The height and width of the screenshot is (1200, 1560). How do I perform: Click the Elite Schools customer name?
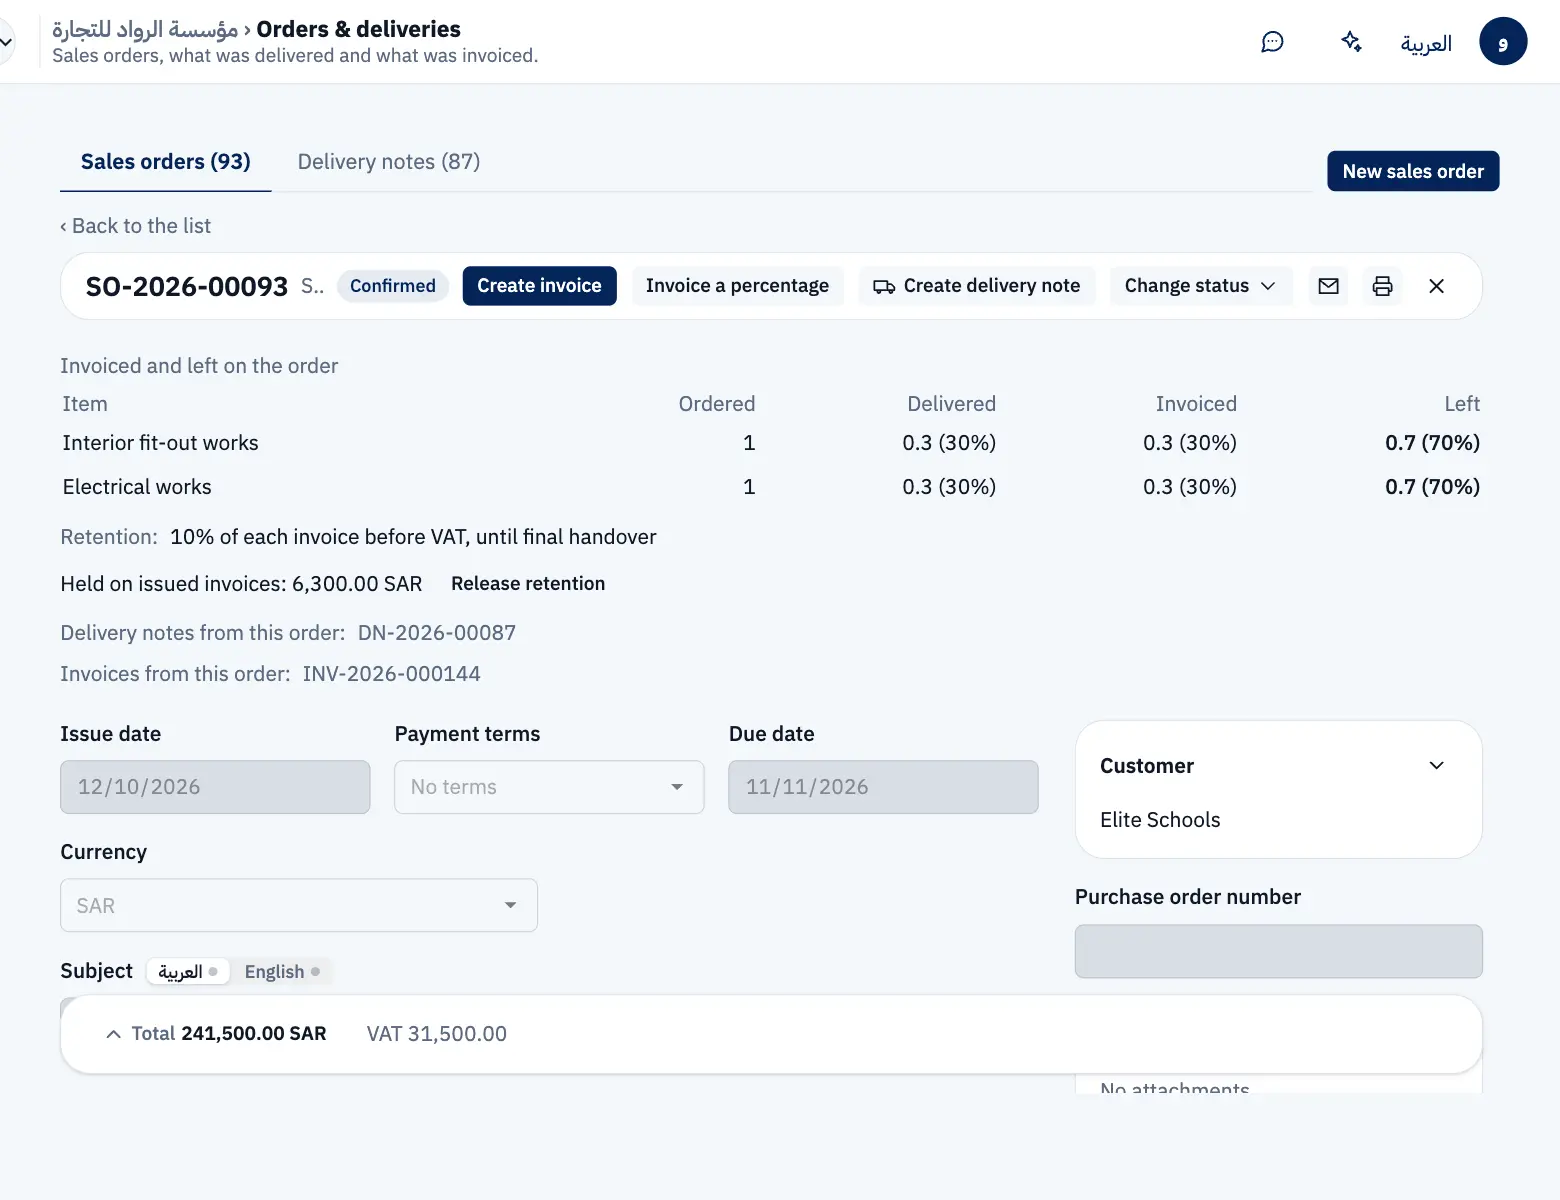(x=1160, y=820)
